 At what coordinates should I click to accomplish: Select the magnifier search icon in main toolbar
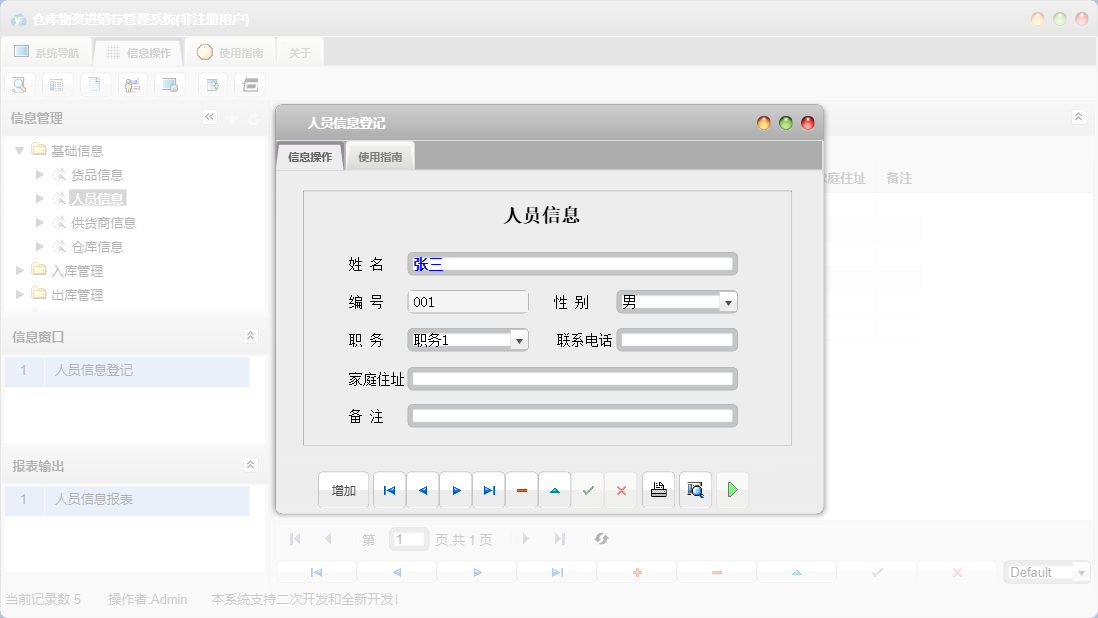point(19,84)
